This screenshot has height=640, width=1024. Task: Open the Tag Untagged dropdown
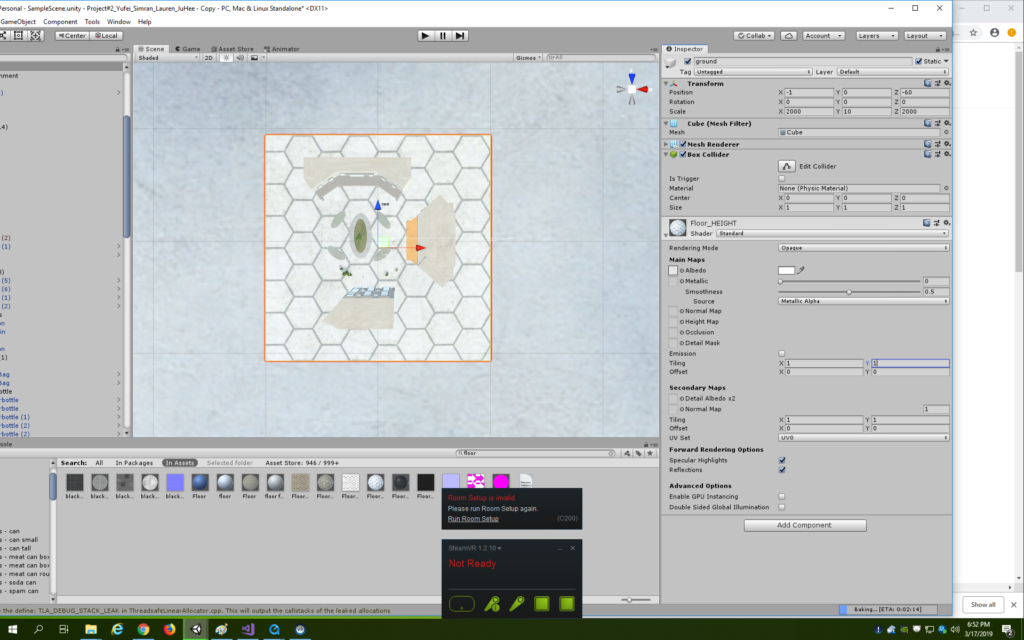753,72
